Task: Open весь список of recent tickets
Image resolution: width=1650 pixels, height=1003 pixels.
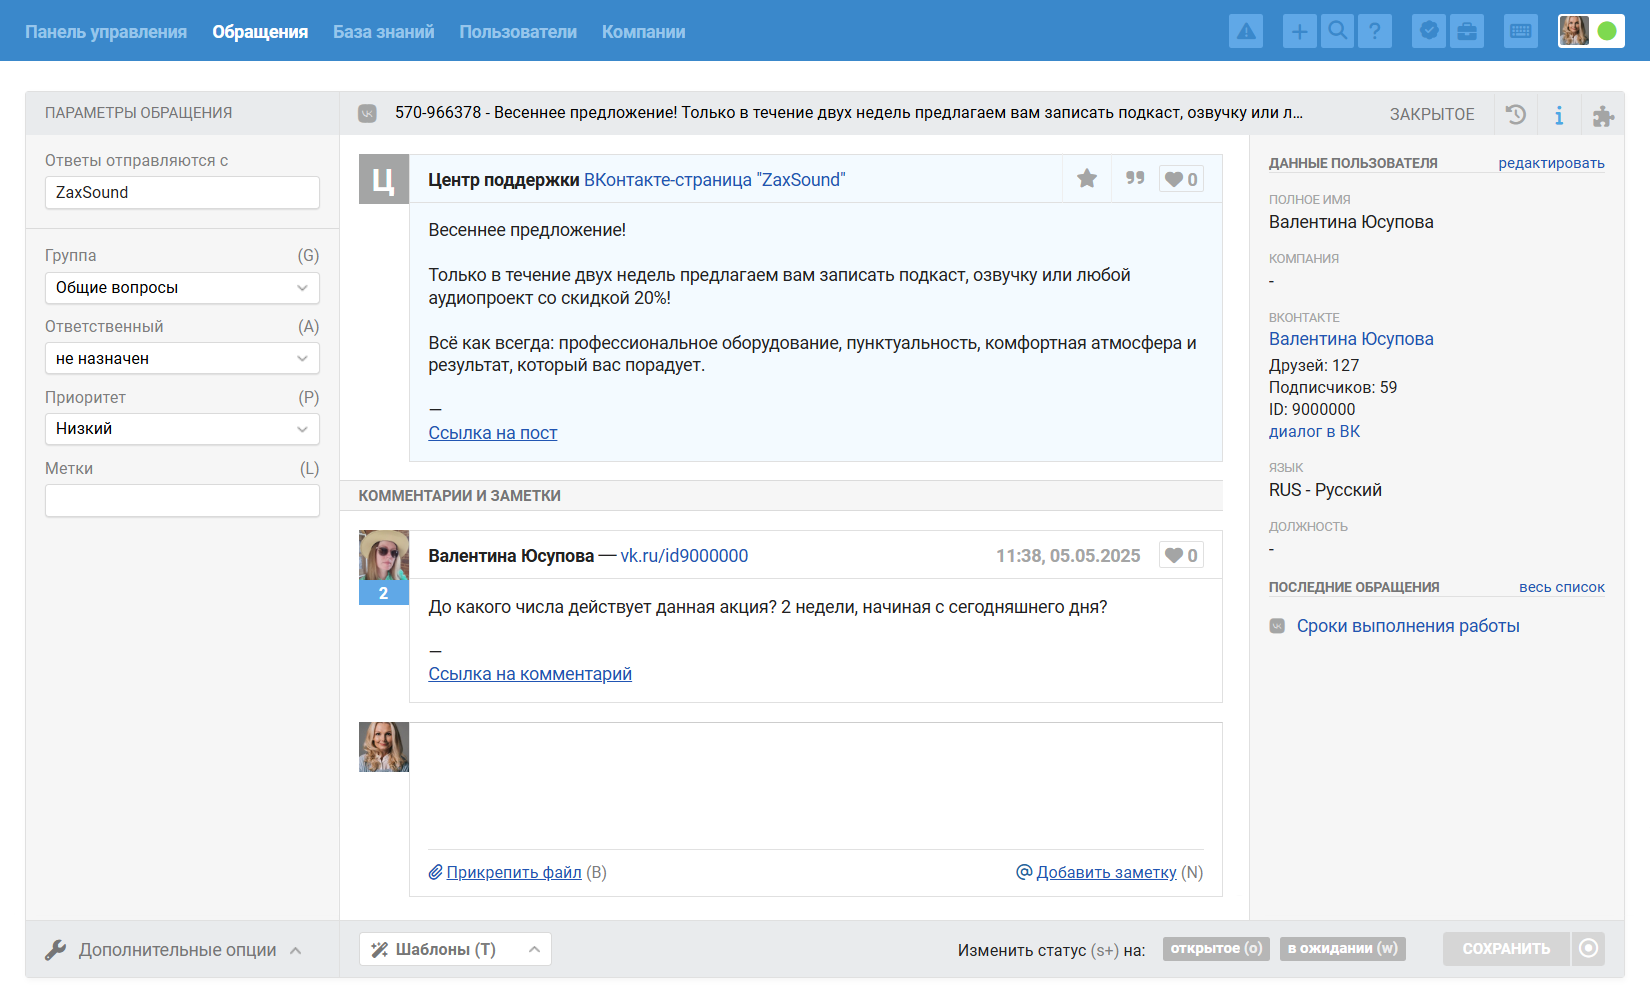Action: 1562,587
